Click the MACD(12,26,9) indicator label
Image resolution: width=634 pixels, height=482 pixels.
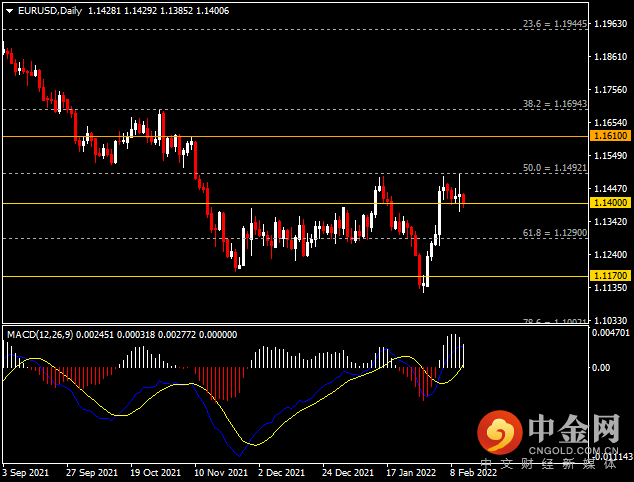coord(40,335)
